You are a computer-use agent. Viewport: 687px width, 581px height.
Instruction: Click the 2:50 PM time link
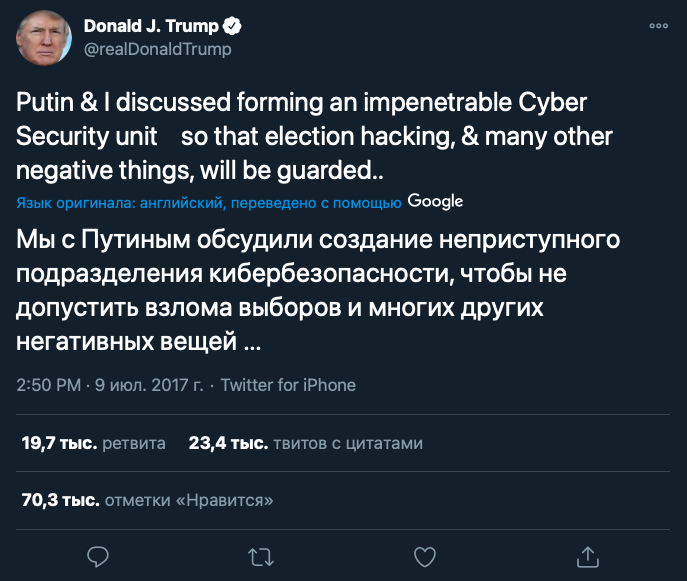[49, 385]
